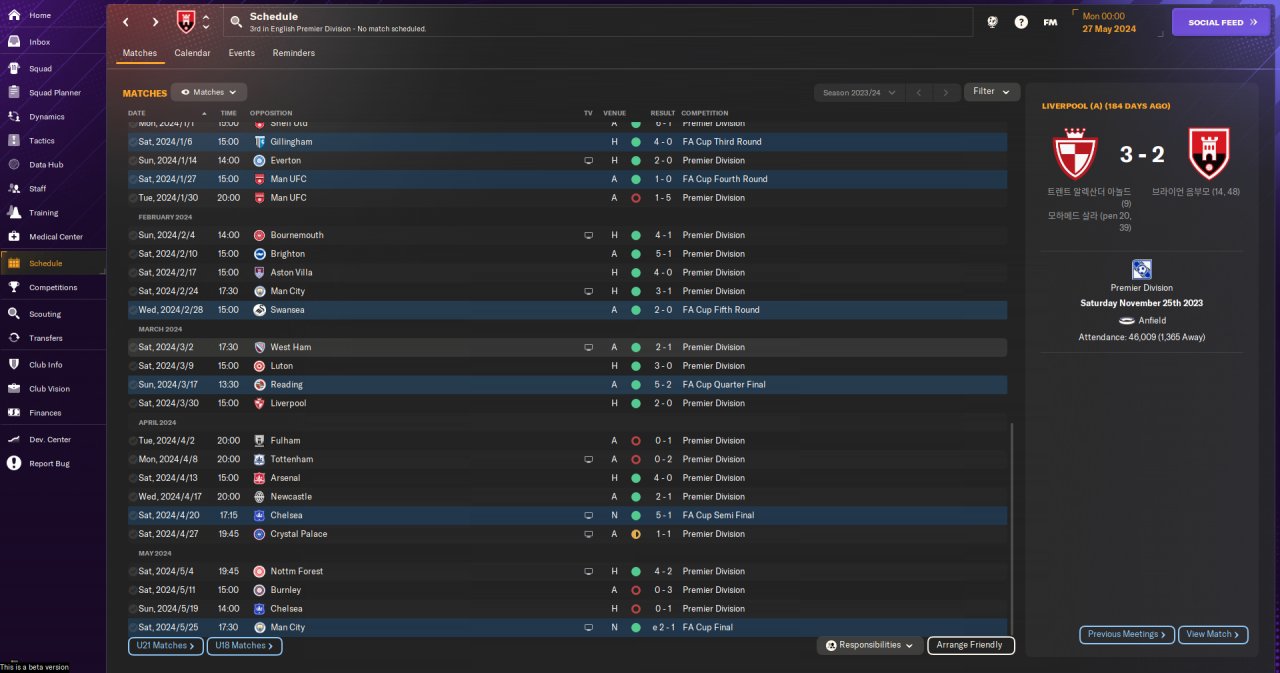
Task: Click Liverpool crest in the match summary panel
Action: click(x=1076, y=154)
